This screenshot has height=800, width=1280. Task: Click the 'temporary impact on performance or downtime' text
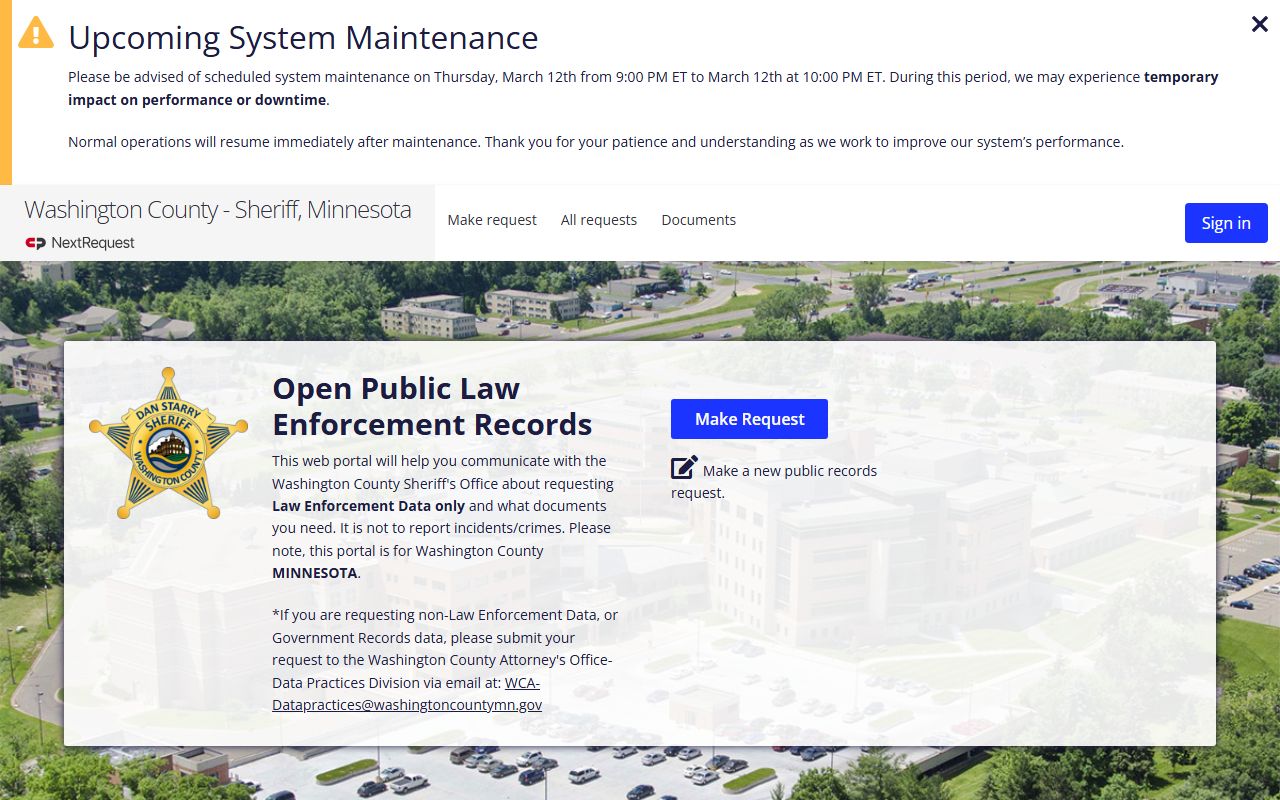(643, 88)
